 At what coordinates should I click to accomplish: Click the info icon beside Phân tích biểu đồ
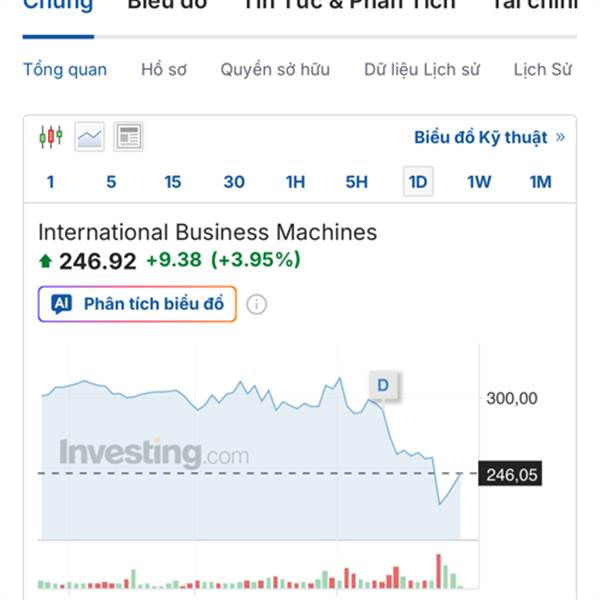[x=257, y=304]
